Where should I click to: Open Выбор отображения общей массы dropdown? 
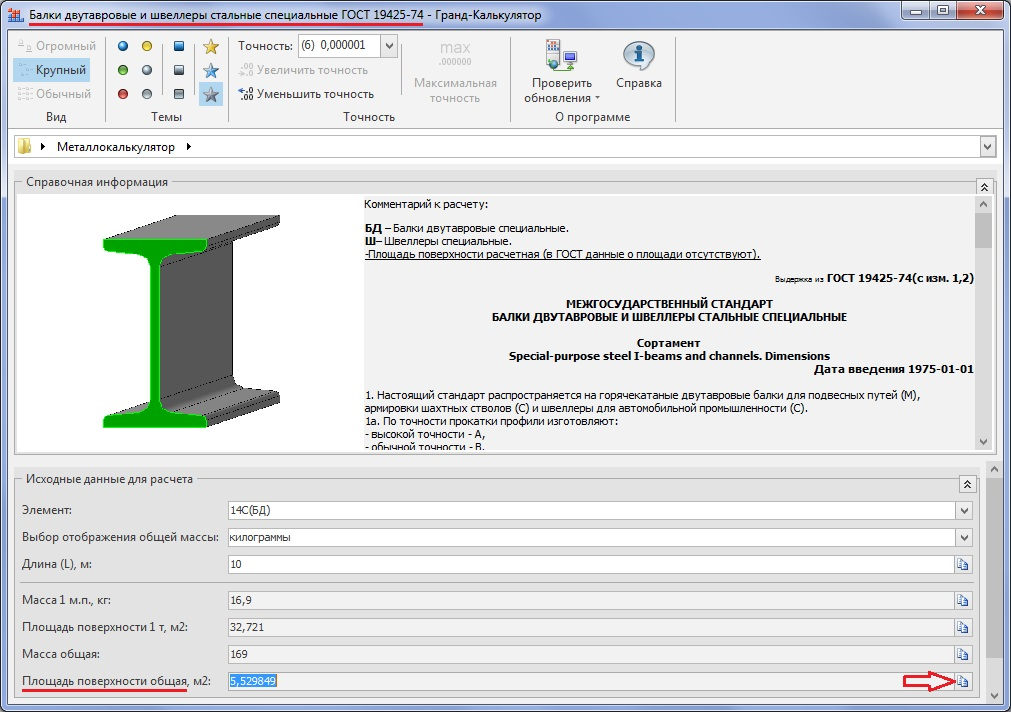click(964, 538)
